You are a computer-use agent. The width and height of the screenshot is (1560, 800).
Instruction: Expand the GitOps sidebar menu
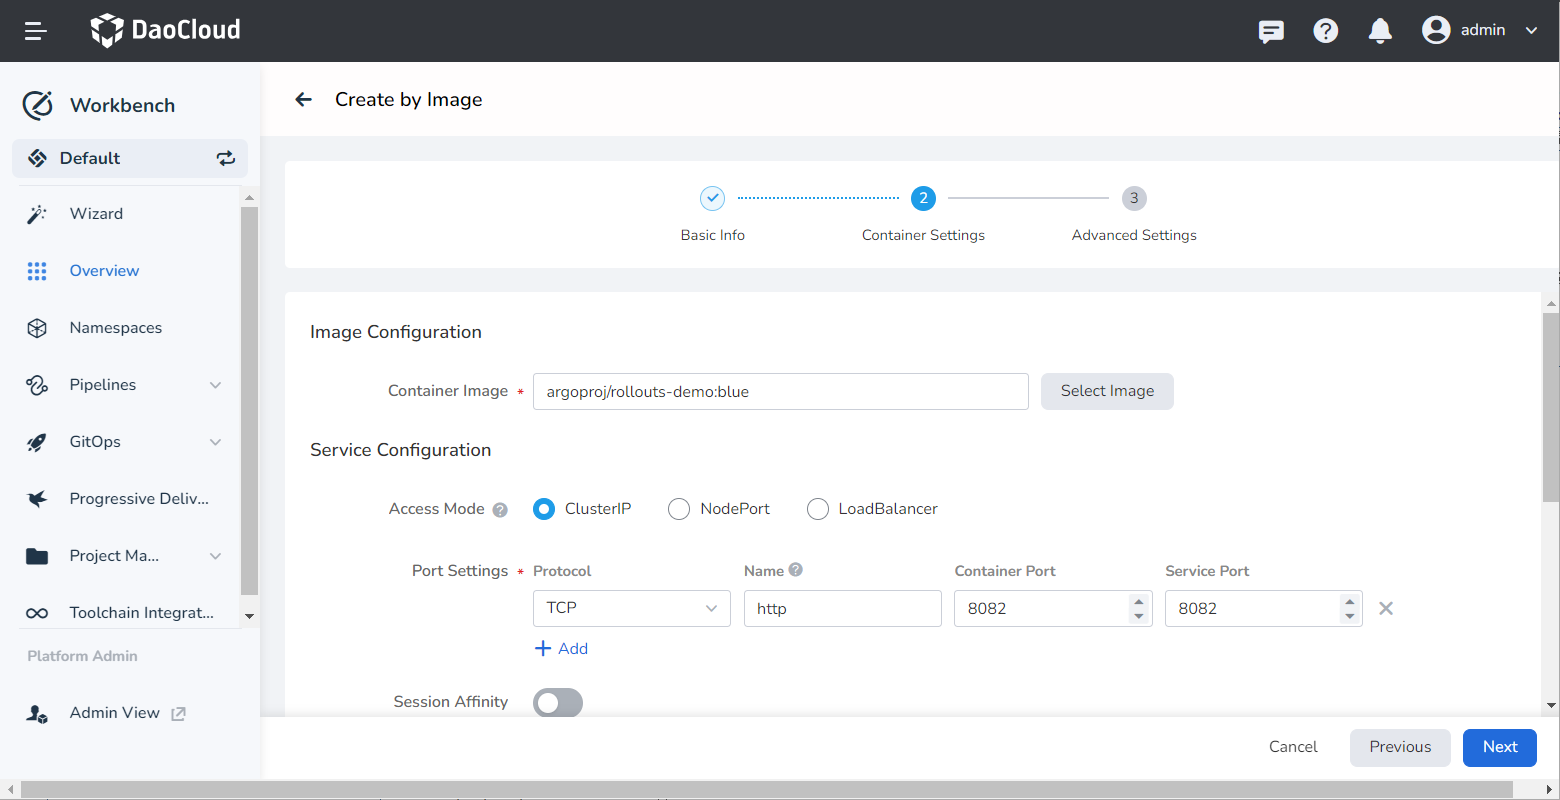click(215, 442)
